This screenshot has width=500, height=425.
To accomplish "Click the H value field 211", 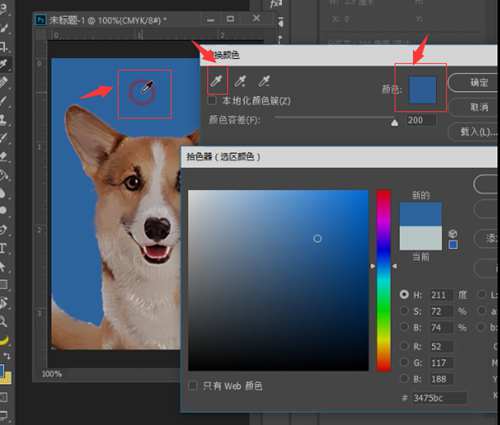I will pos(441,295).
